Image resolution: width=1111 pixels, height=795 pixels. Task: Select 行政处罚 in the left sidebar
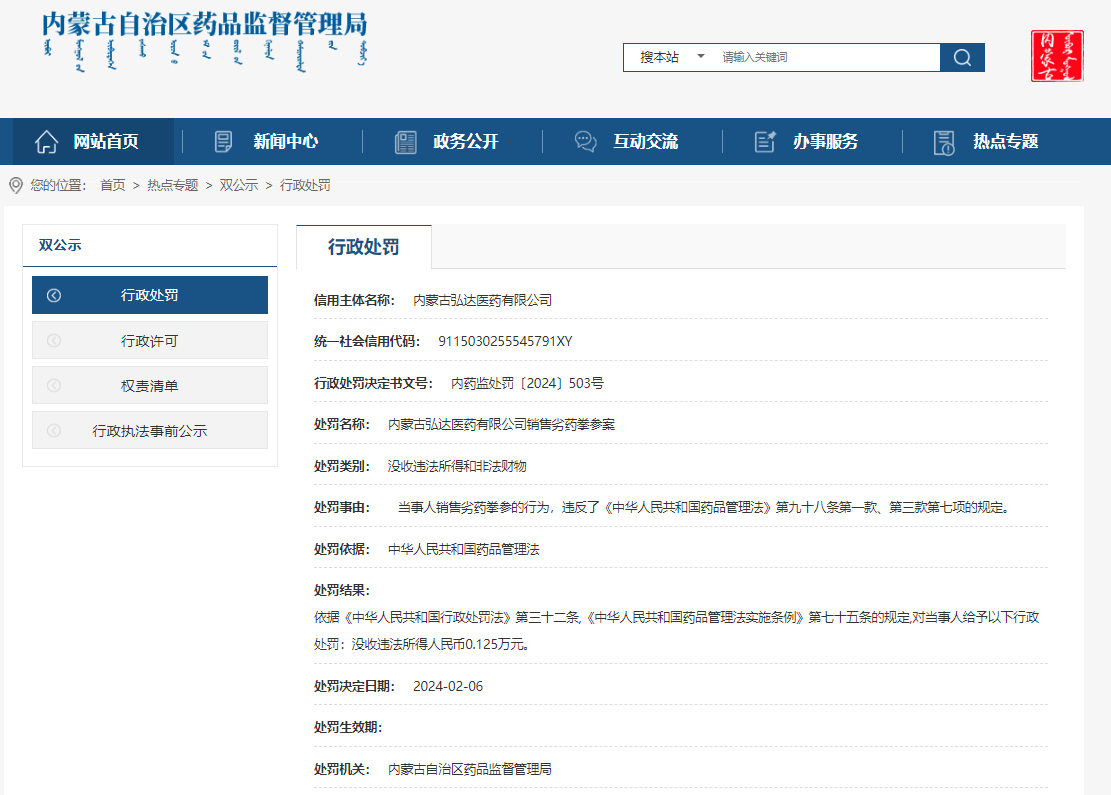150,295
